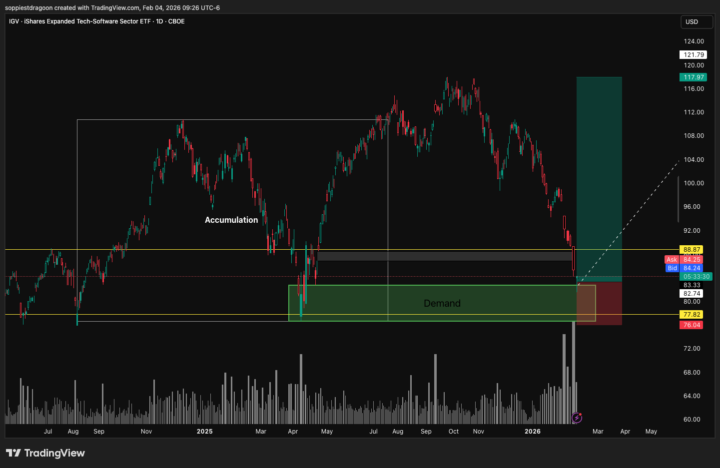Click the 92.00 price axis value
This screenshot has width=720, height=468.
click(x=692, y=231)
